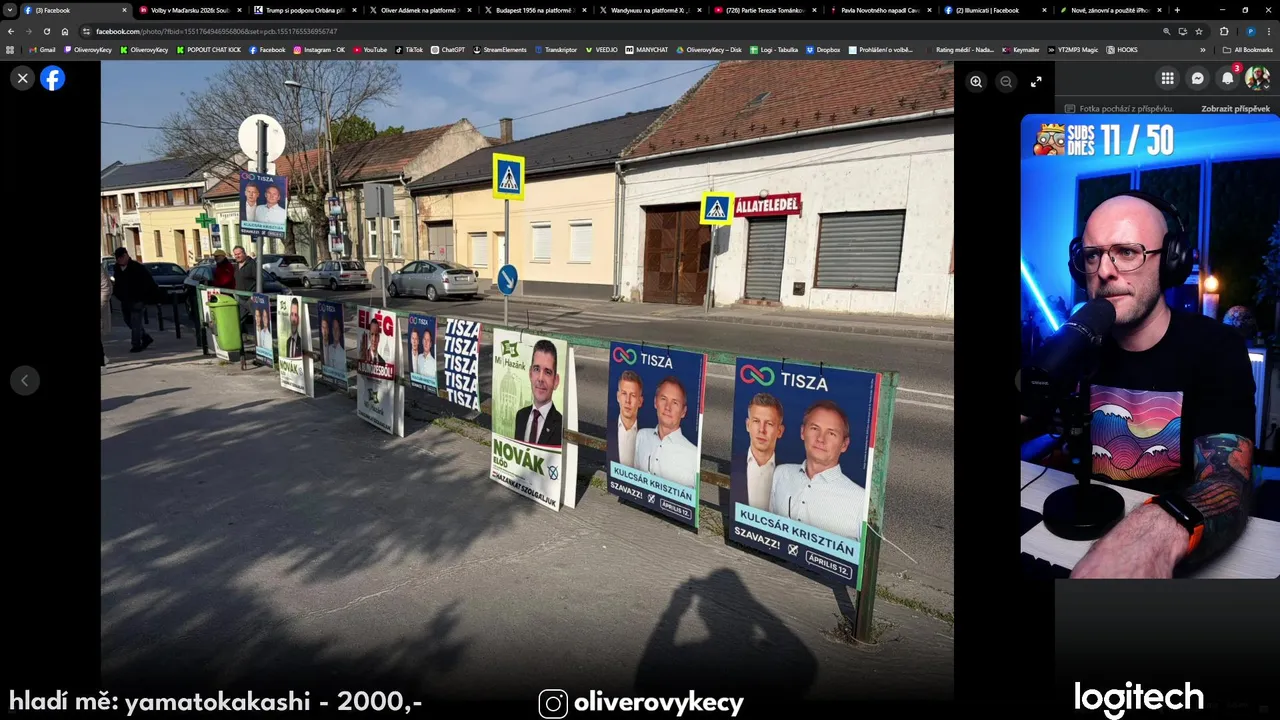Expand the hidden bookmarks chevron
Image resolution: width=1280 pixels, height=720 pixels.
(x=1203, y=49)
